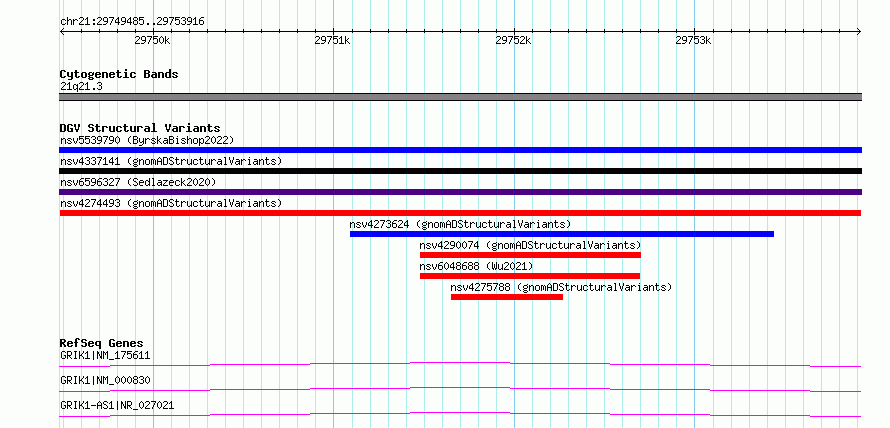
Task: Open the nsv4337141 (gnomADStructuralVariants) label
Action: point(171,161)
